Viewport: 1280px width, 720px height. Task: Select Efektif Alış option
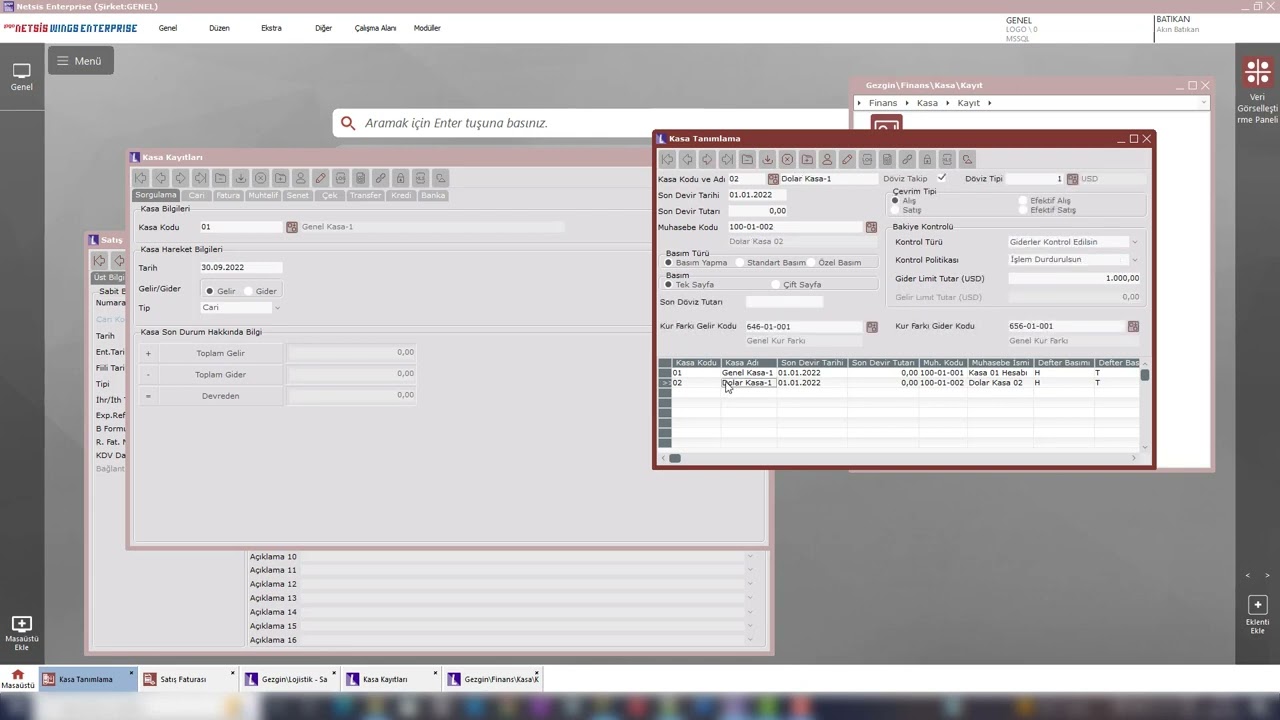click(1023, 201)
